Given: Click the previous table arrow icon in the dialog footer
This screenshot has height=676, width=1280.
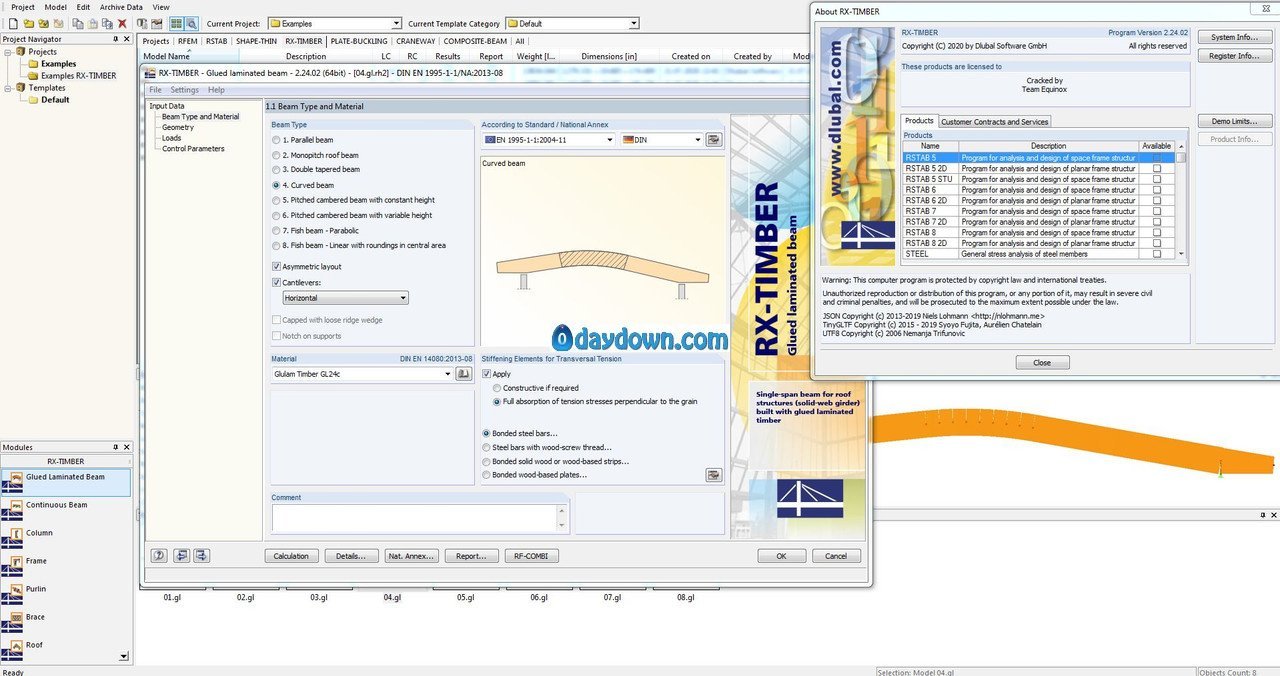Looking at the screenshot, I should [x=181, y=556].
